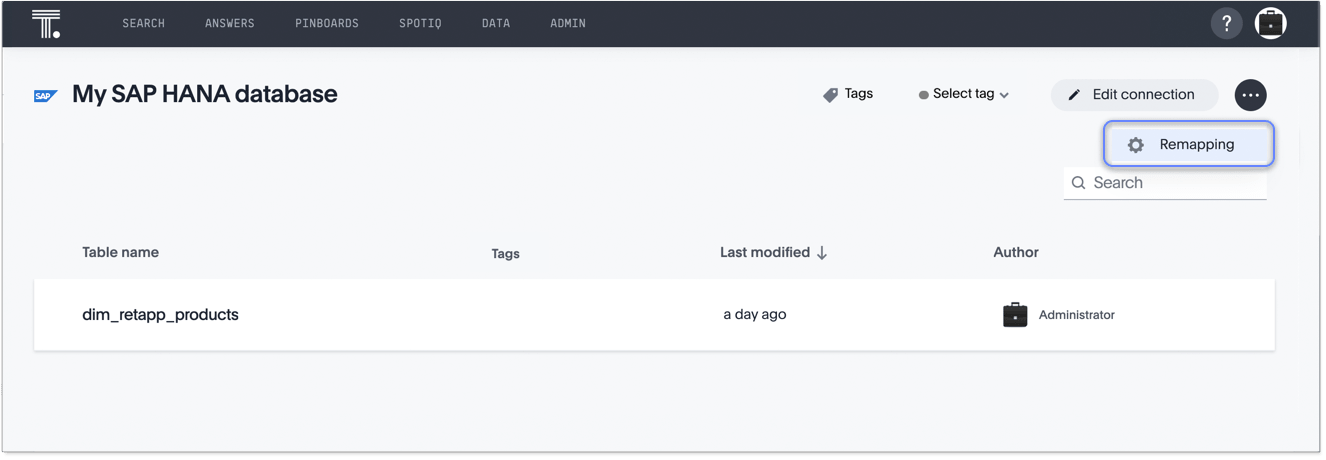Viewport: 1326px width, 460px height.
Task: Click the ThoughtSpot logo icon
Action: tap(46, 23)
